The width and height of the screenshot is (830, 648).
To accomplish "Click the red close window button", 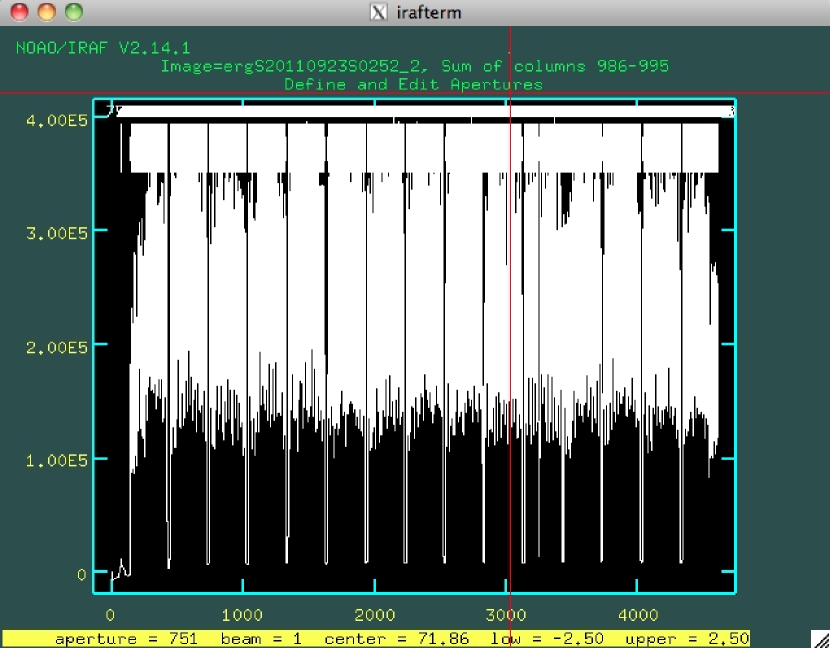I will [x=19, y=13].
